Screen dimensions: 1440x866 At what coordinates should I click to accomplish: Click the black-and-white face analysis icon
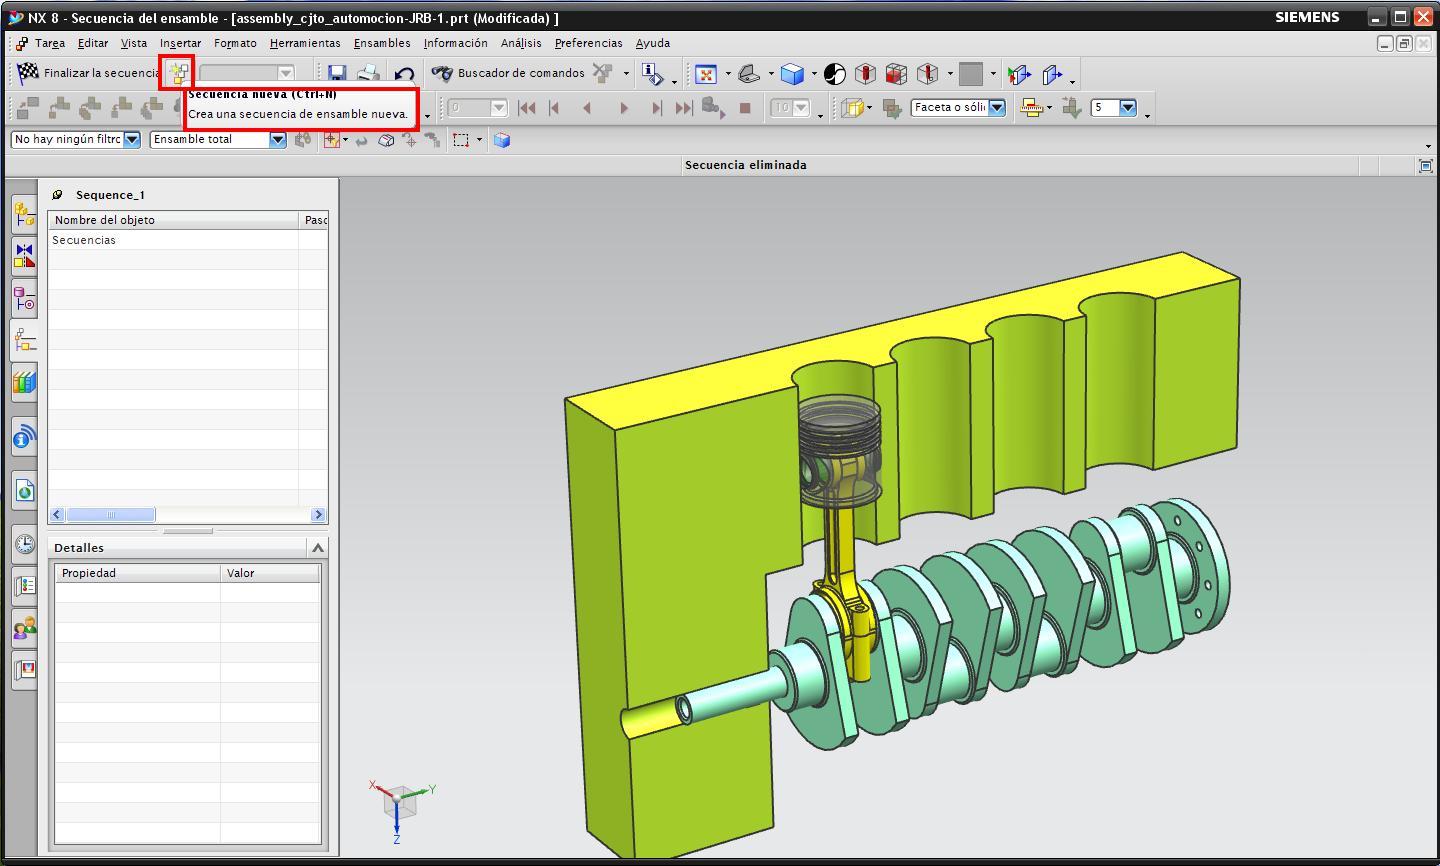click(x=835, y=74)
